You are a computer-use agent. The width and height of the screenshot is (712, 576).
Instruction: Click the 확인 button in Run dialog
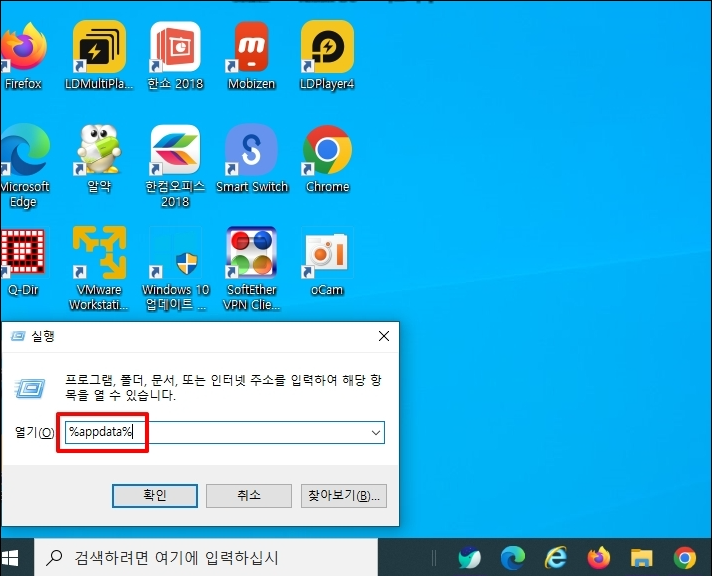155,495
